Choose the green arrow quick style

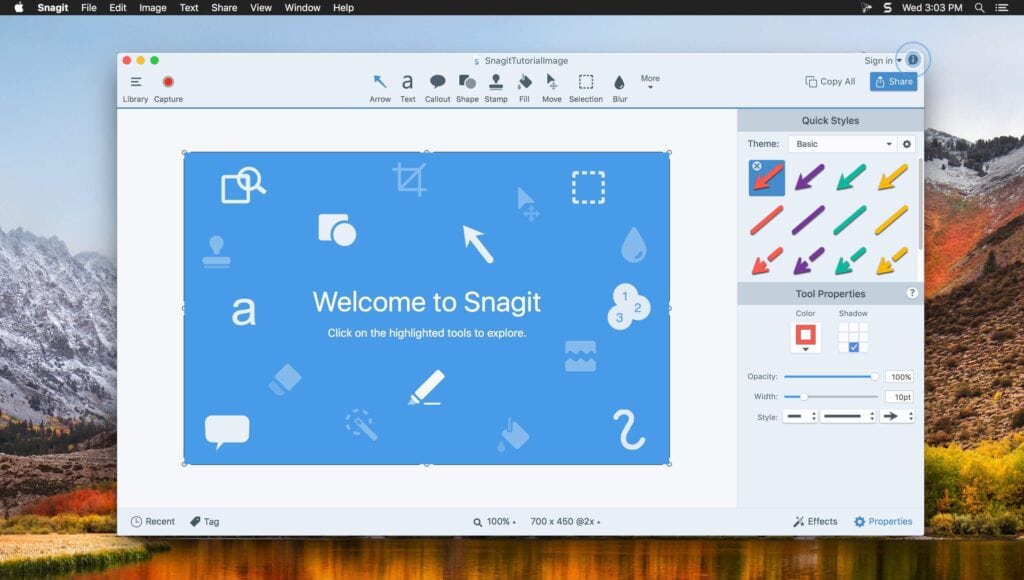(851, 178)
